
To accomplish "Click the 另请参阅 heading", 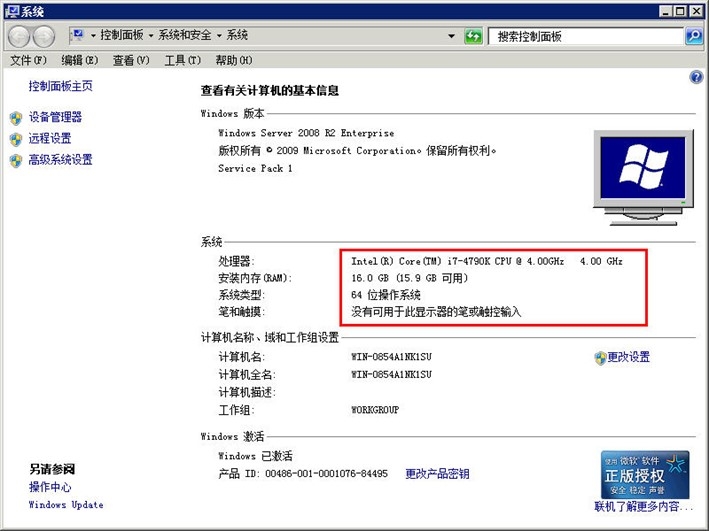I will click(x=52, y=469).
